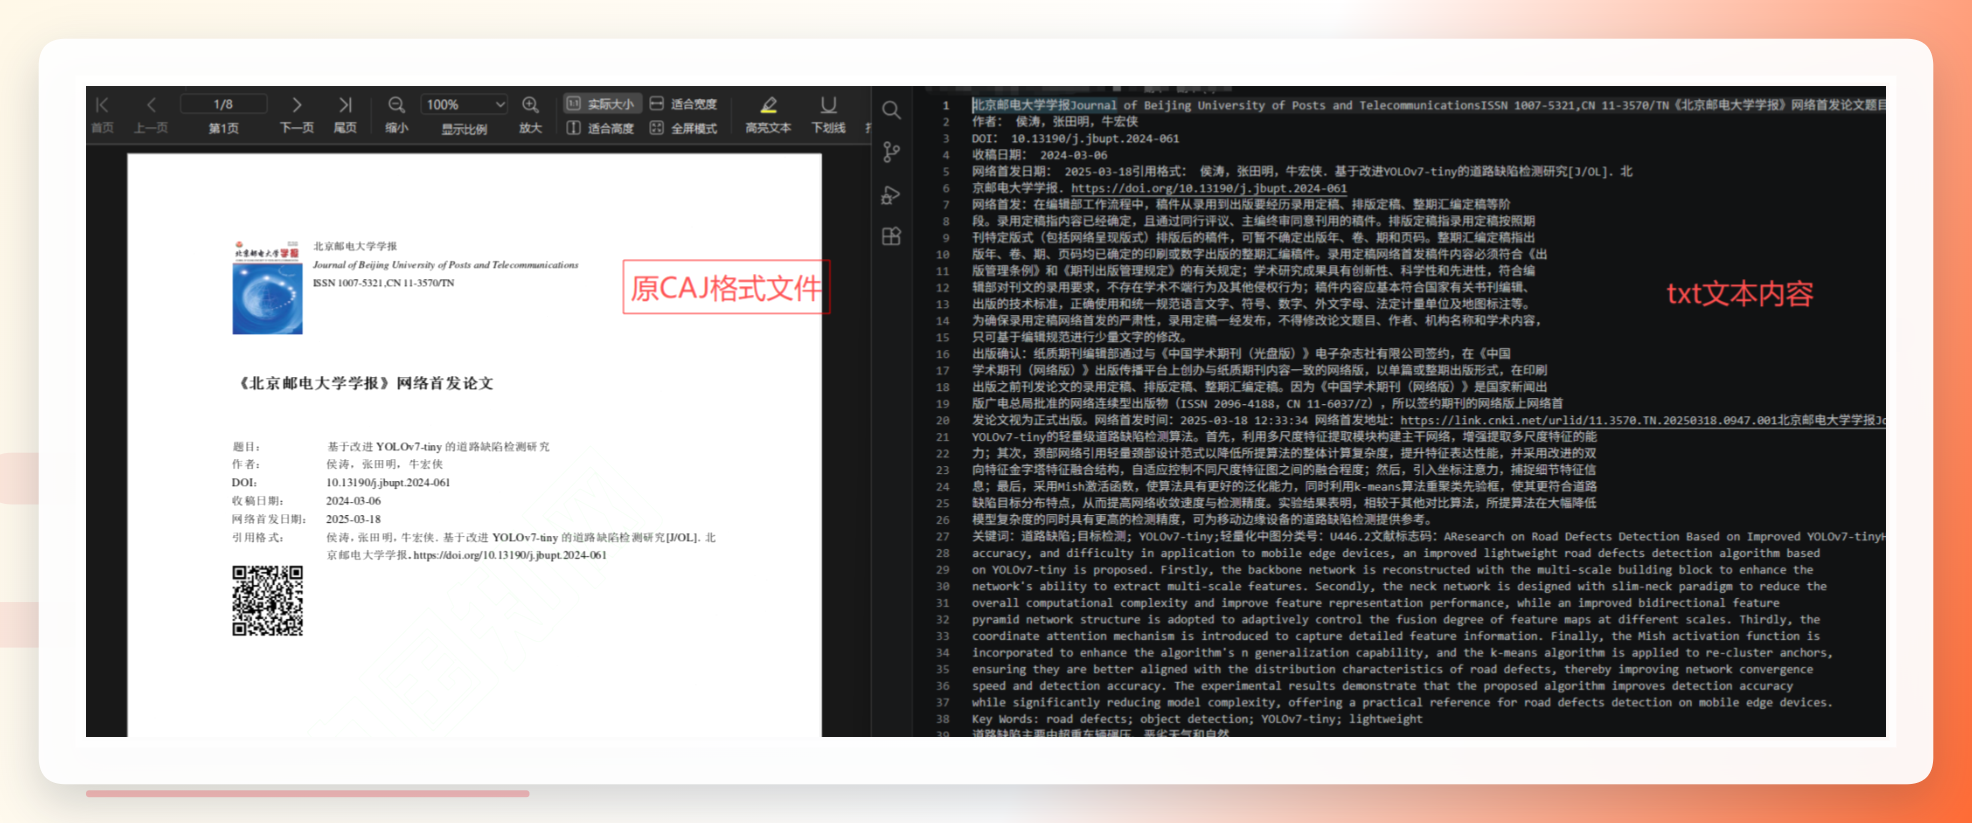Click the QR code on the CAJ page
This screenshot has width=1972, height=823.
(x=267, y=601)
